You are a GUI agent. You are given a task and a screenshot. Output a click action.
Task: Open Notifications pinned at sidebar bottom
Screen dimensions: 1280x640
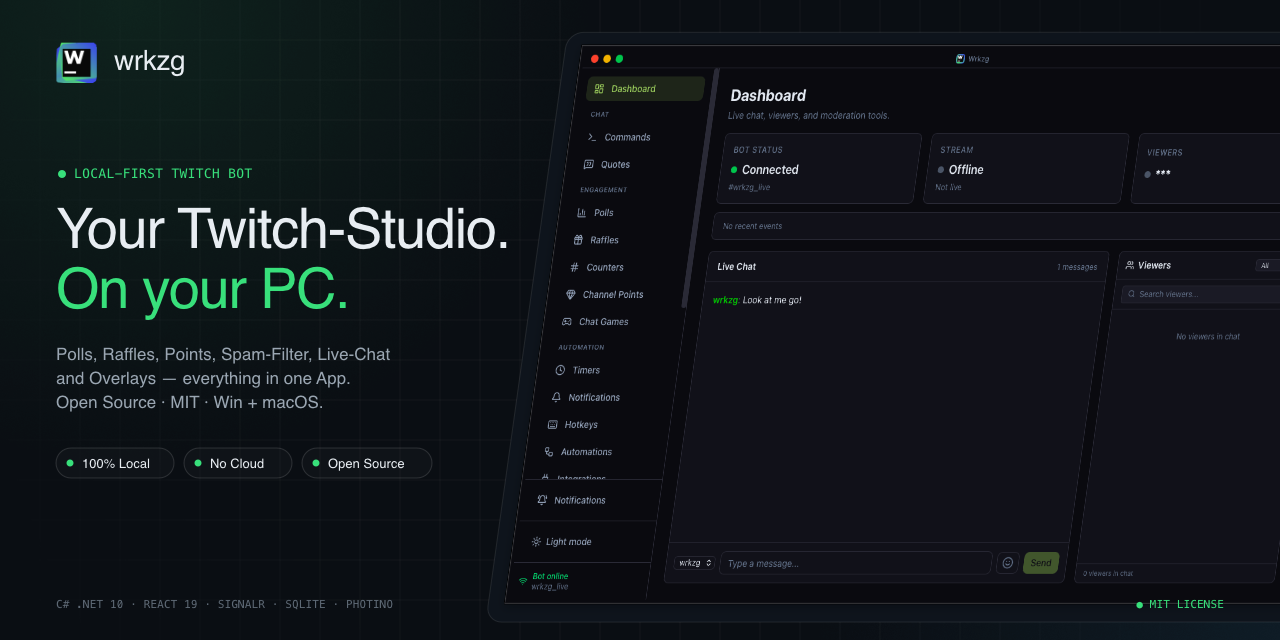572,500
